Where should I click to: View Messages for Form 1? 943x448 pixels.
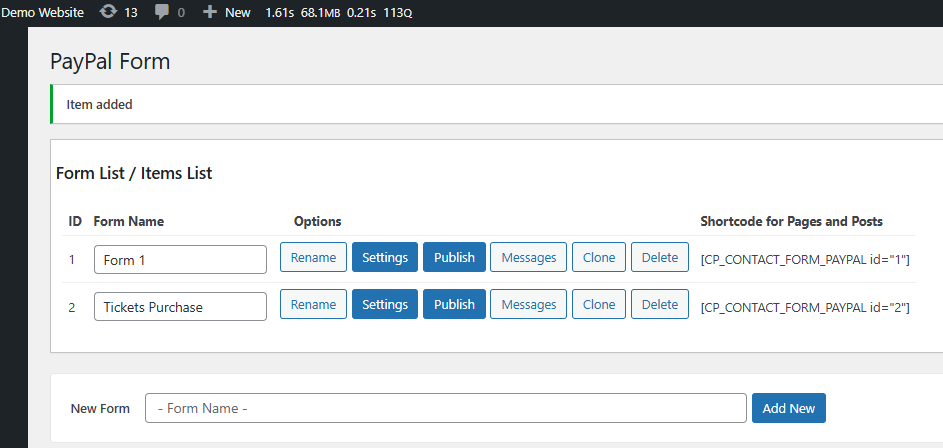pos(529,257)
